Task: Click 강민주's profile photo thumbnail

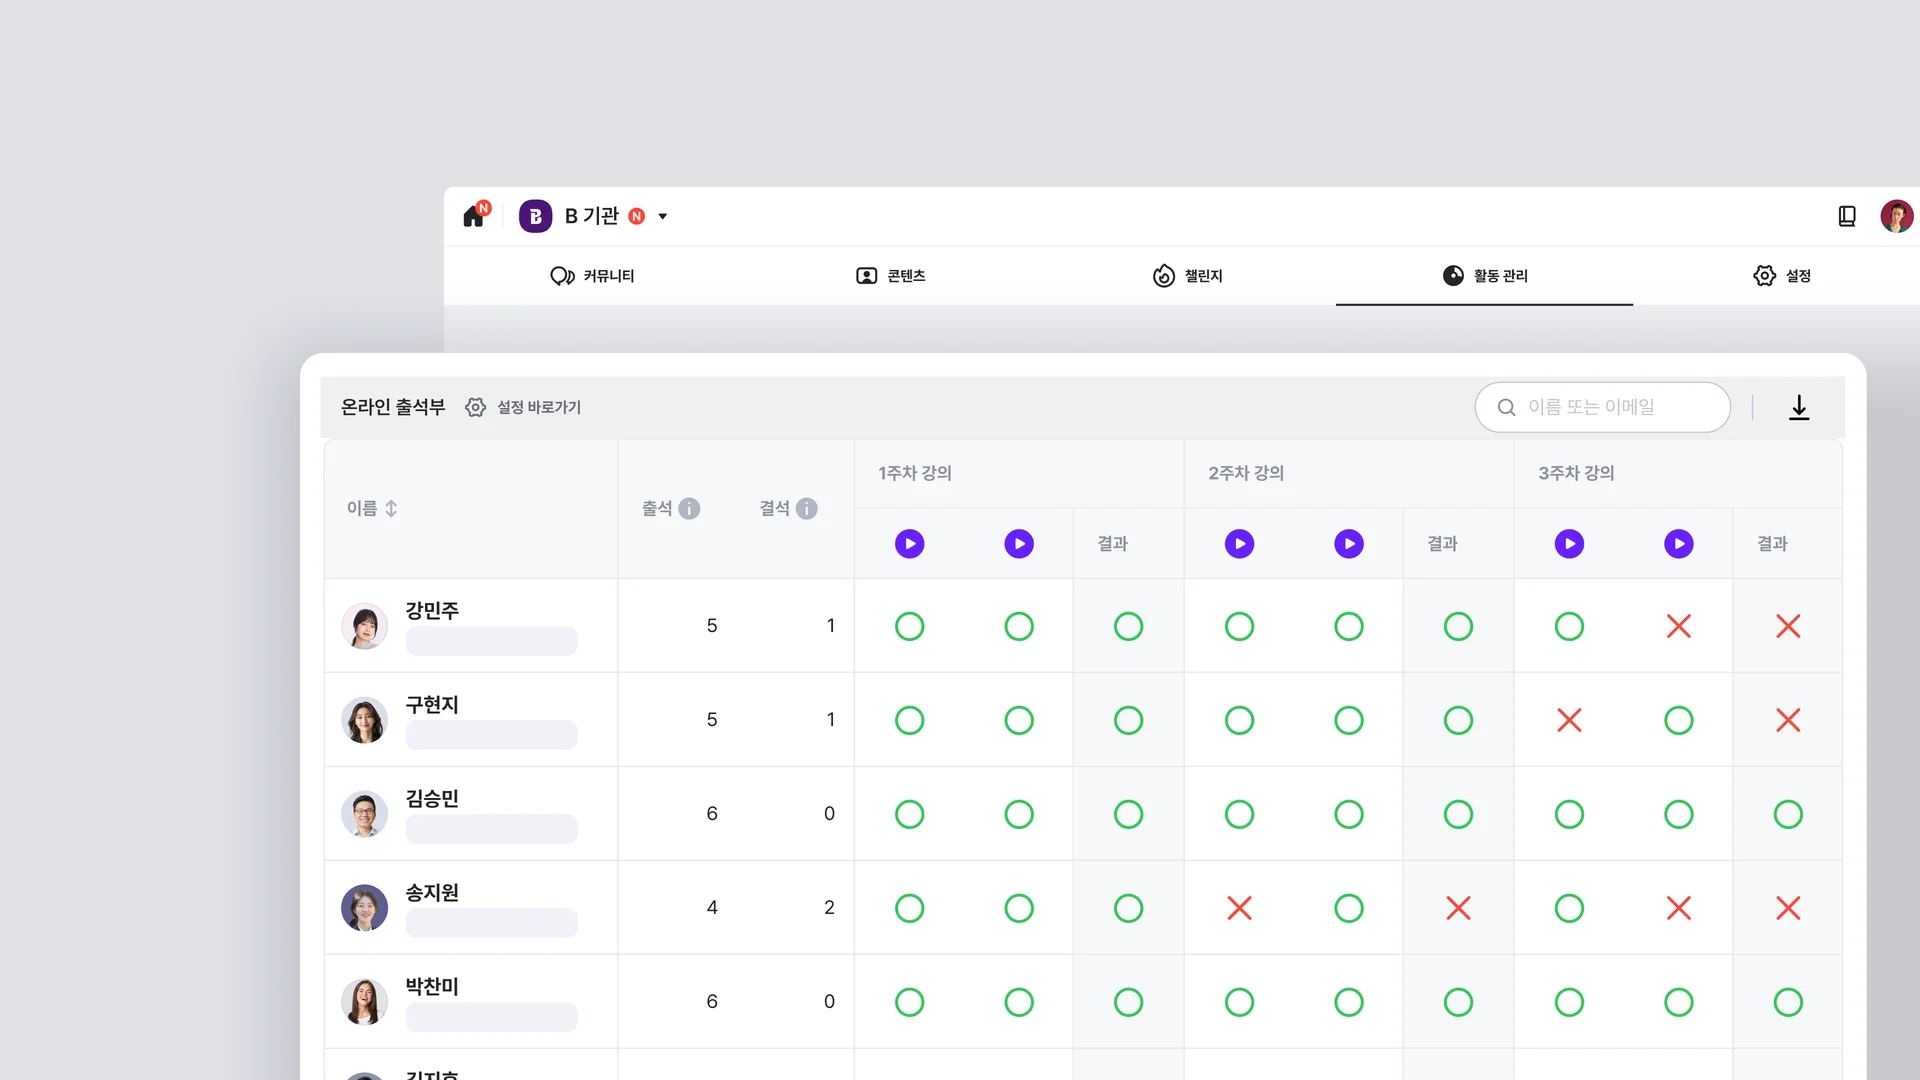Action: (x=364, y=626)
